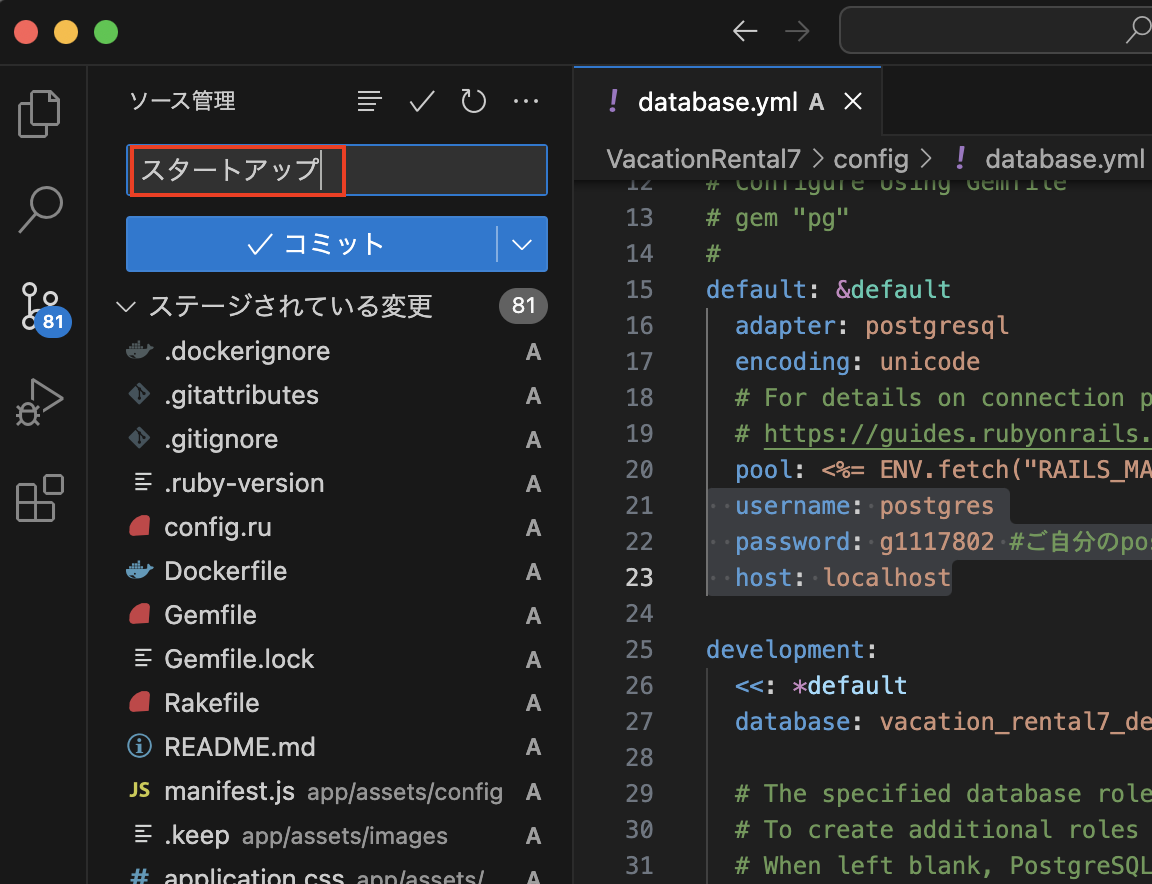Open README.md staged file
The width and height of the screenshot is (1152, 884).
point(240,747)
